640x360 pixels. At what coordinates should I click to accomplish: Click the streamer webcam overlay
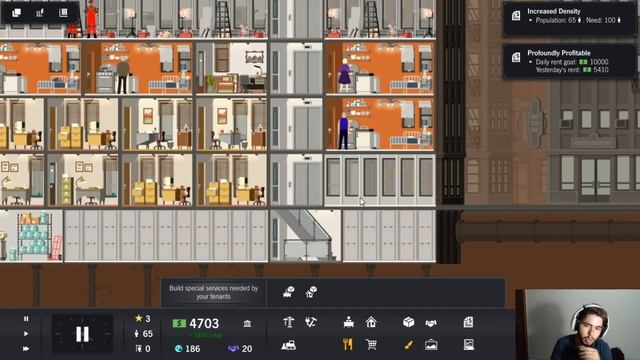tap(578, 325)
